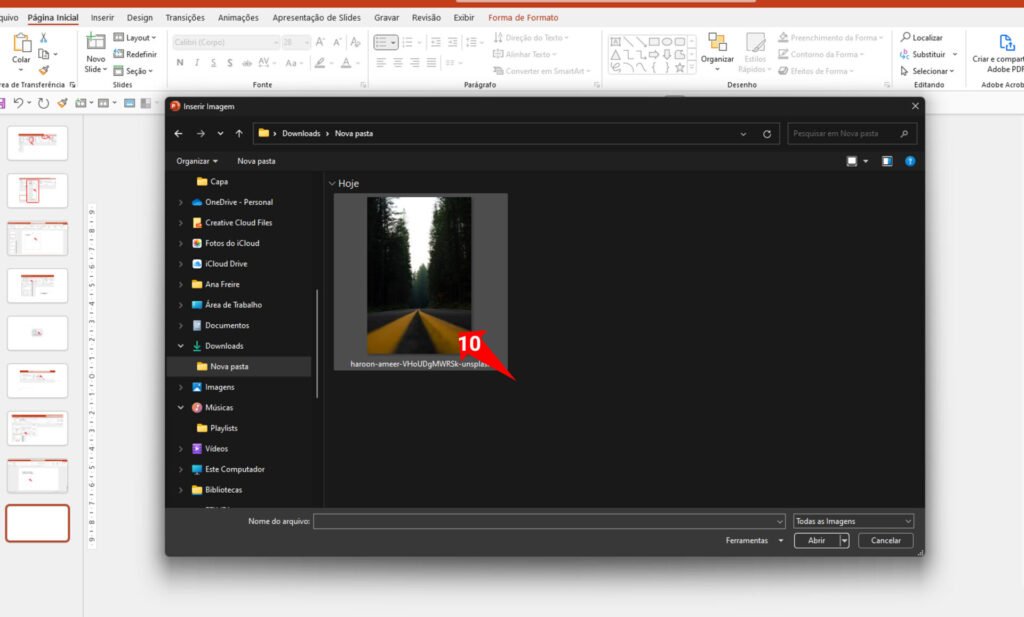Refresh the Nova pasta folder listing

point(767,134)
